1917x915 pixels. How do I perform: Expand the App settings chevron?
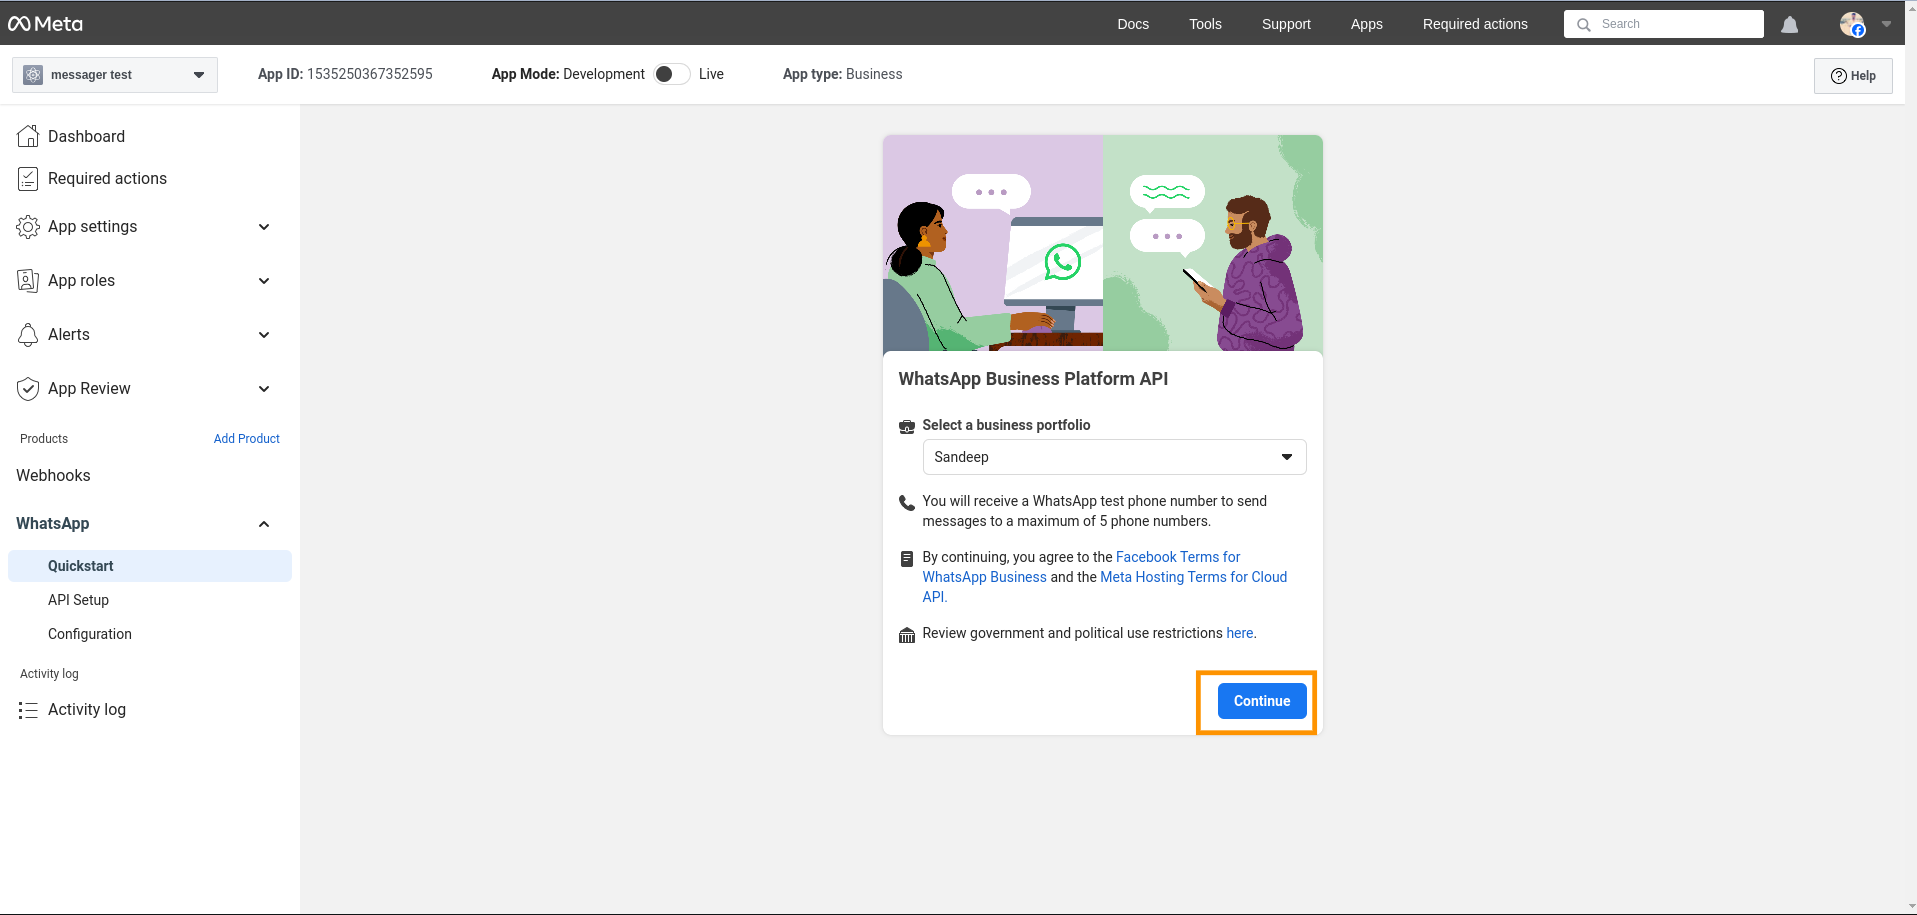point(264,227)
